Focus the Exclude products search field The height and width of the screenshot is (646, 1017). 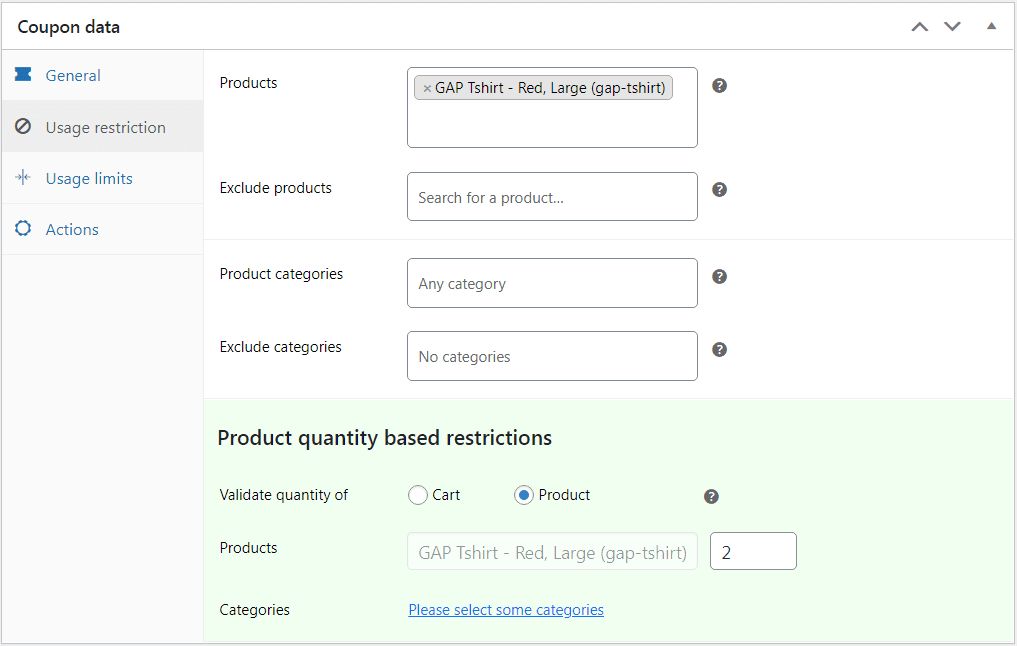point(552,197)
